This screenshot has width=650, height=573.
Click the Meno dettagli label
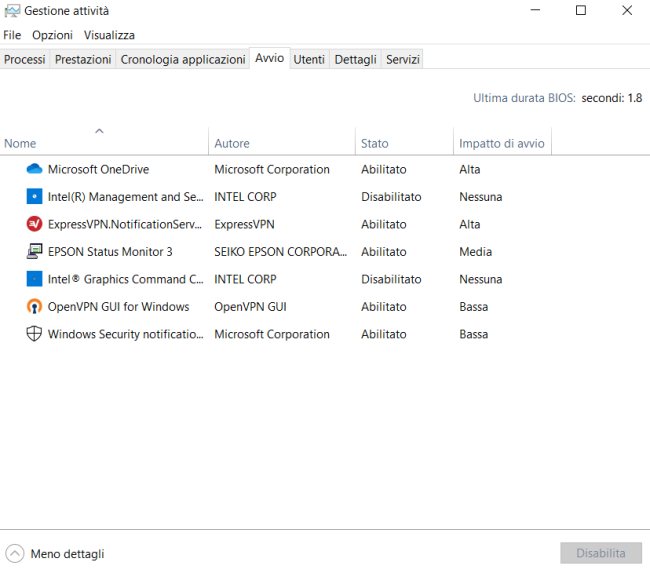(67, 554)
